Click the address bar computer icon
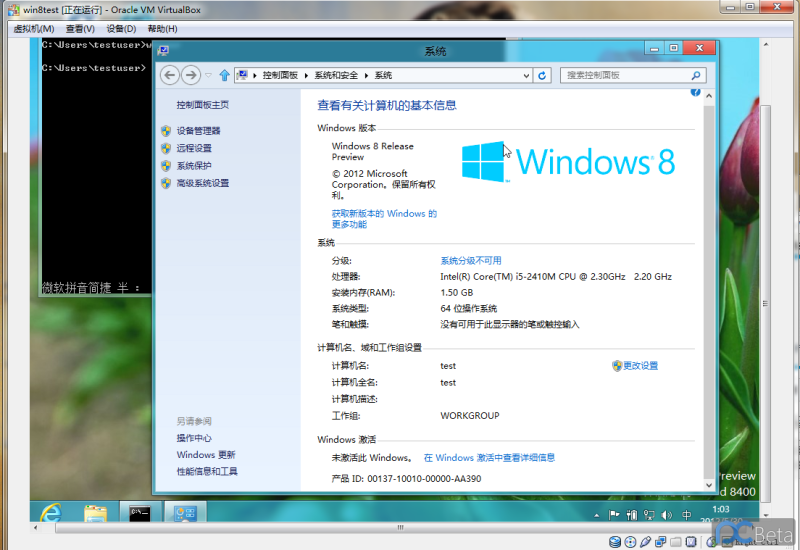 tap(242, 76)
